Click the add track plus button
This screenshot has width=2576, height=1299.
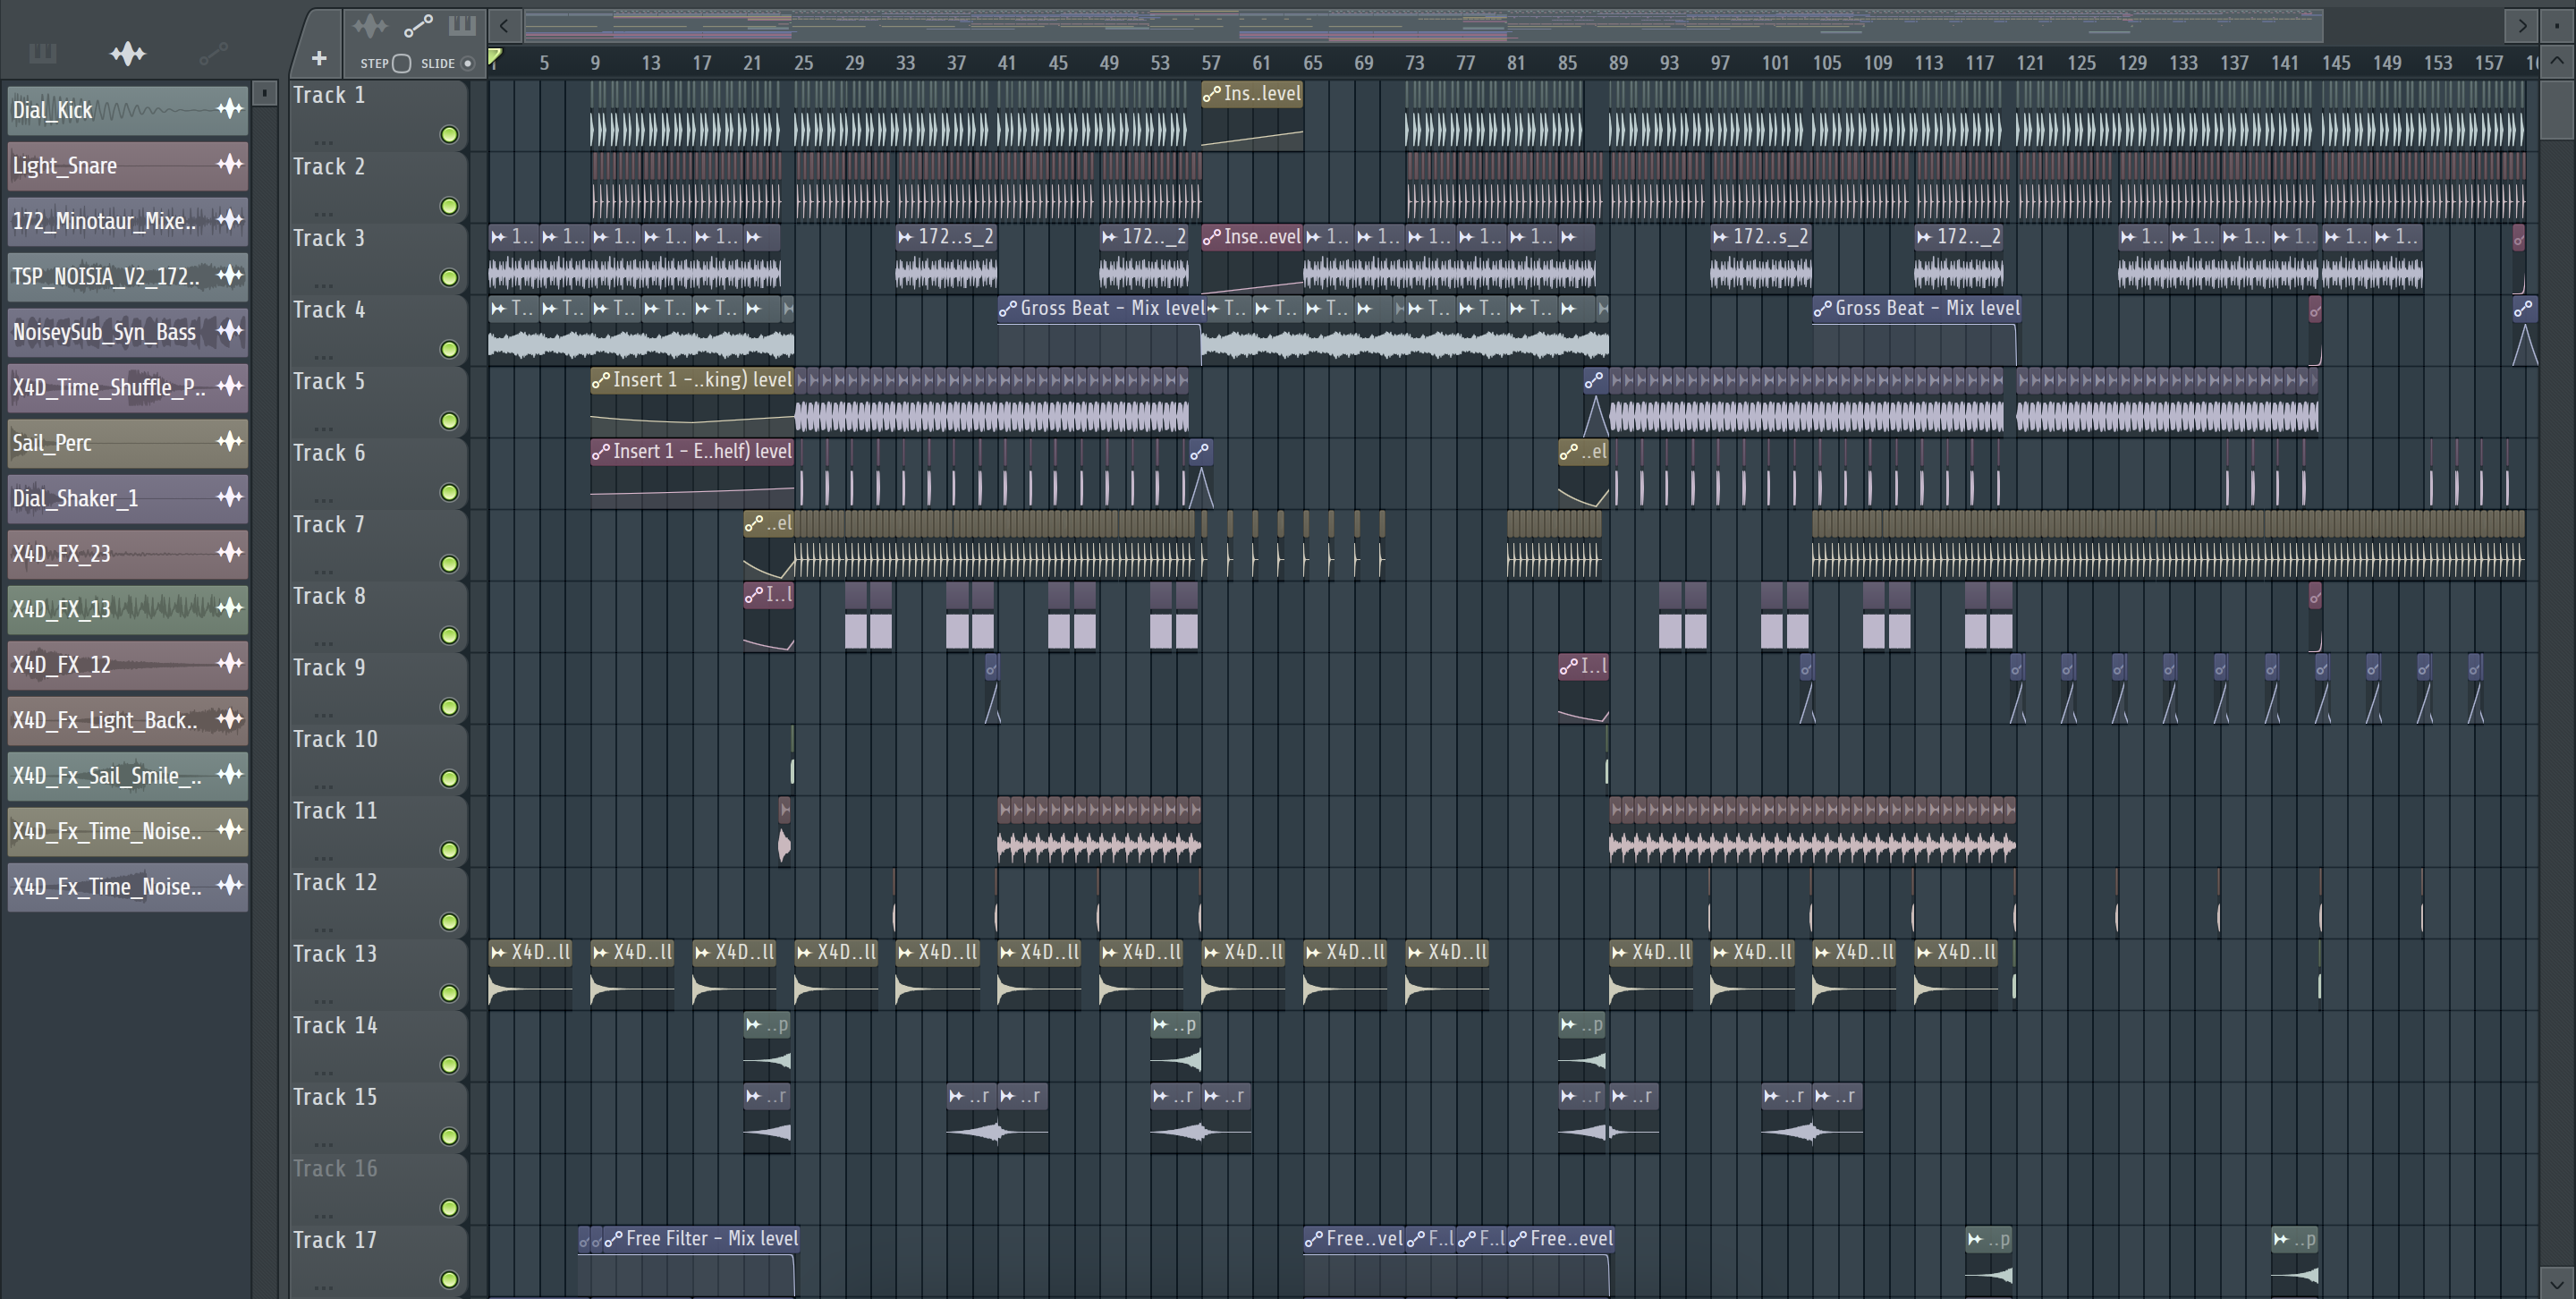coord(318,59)
